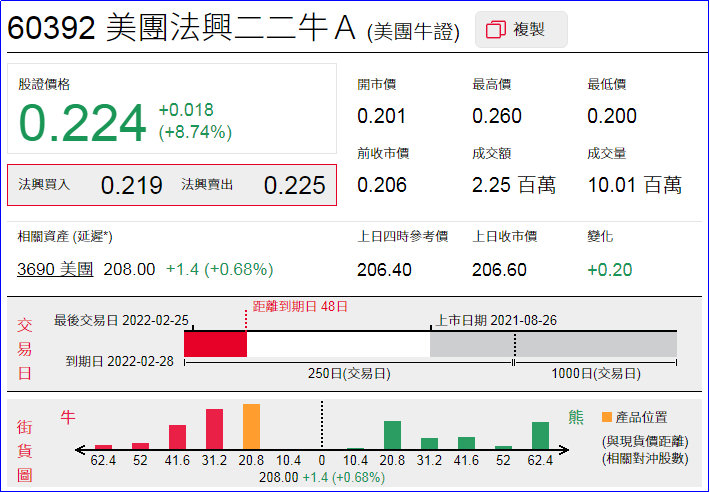This screenshot has height=492, width=710.
Task: Select the 開市價 value 0.201
Action: coord(381,116)
